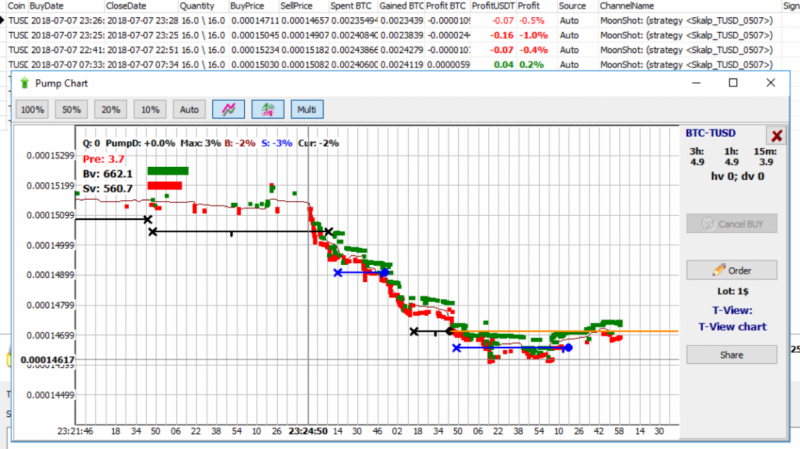Maximize the Pump Chart window
The width and height of the screenshot is (800, 449).
733,83
